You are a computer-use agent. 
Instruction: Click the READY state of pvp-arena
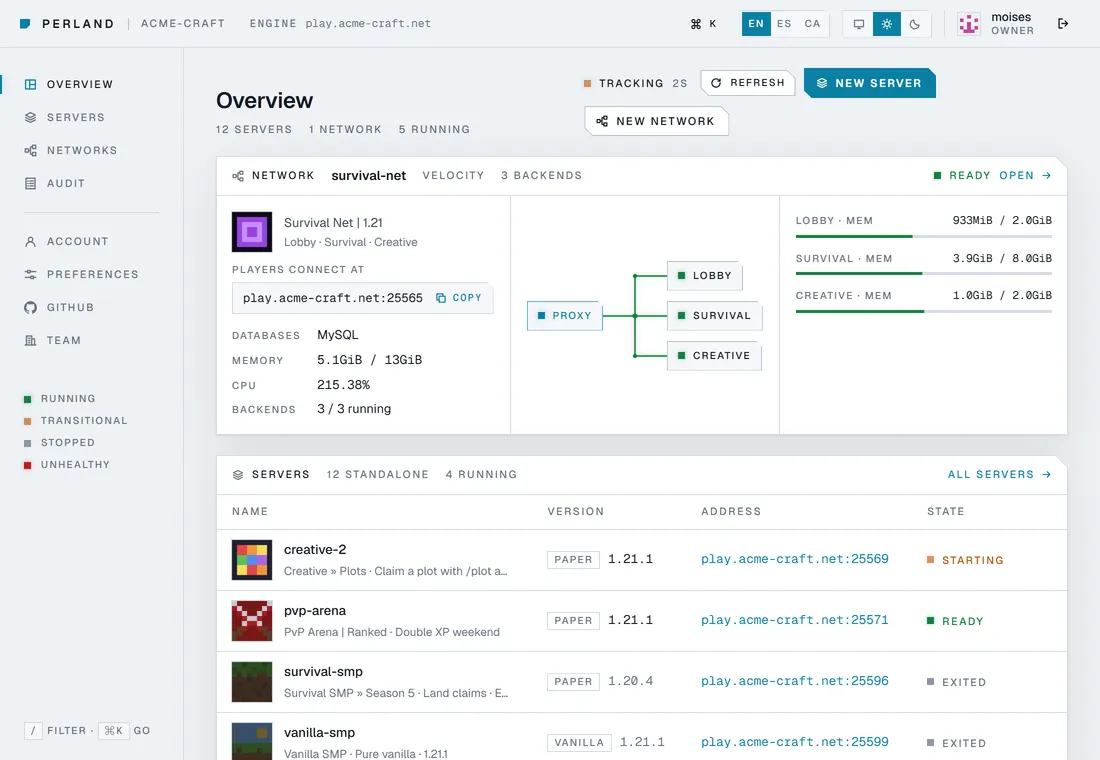tap(955, 621)
